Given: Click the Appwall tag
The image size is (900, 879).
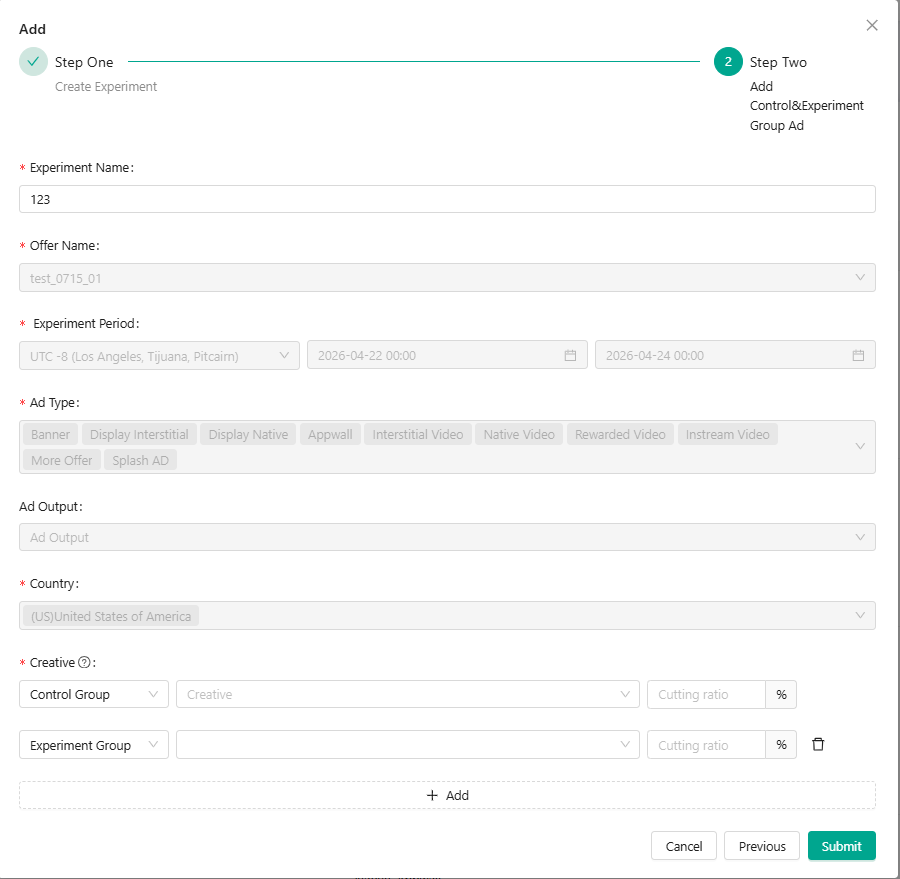Looking at the screenshot, I should point(330,435).
